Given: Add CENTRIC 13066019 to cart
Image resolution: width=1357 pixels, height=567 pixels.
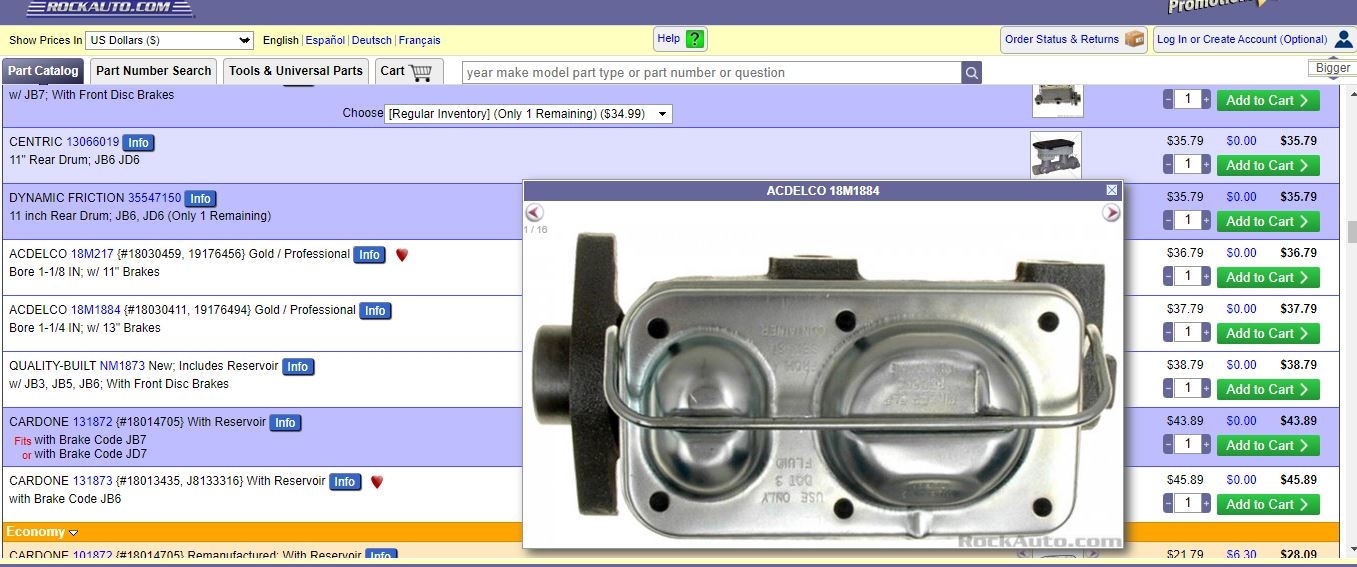Looking at the screenshot, I should click(x=1268, y=165).
